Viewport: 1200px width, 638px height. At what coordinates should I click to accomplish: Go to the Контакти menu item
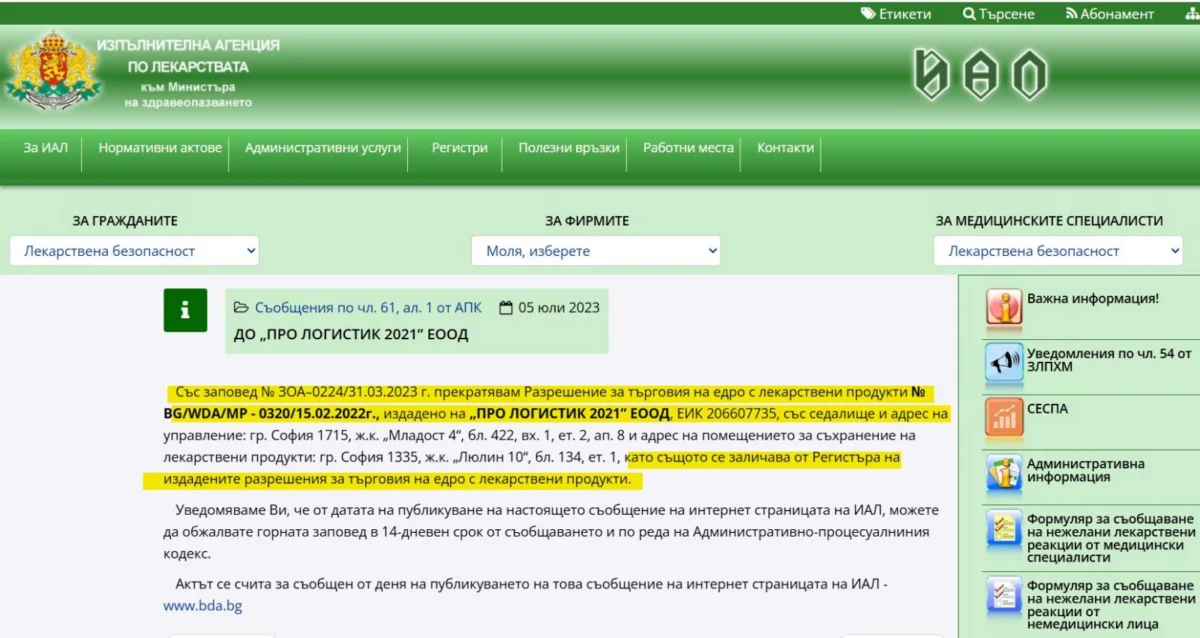click(786, 148)
